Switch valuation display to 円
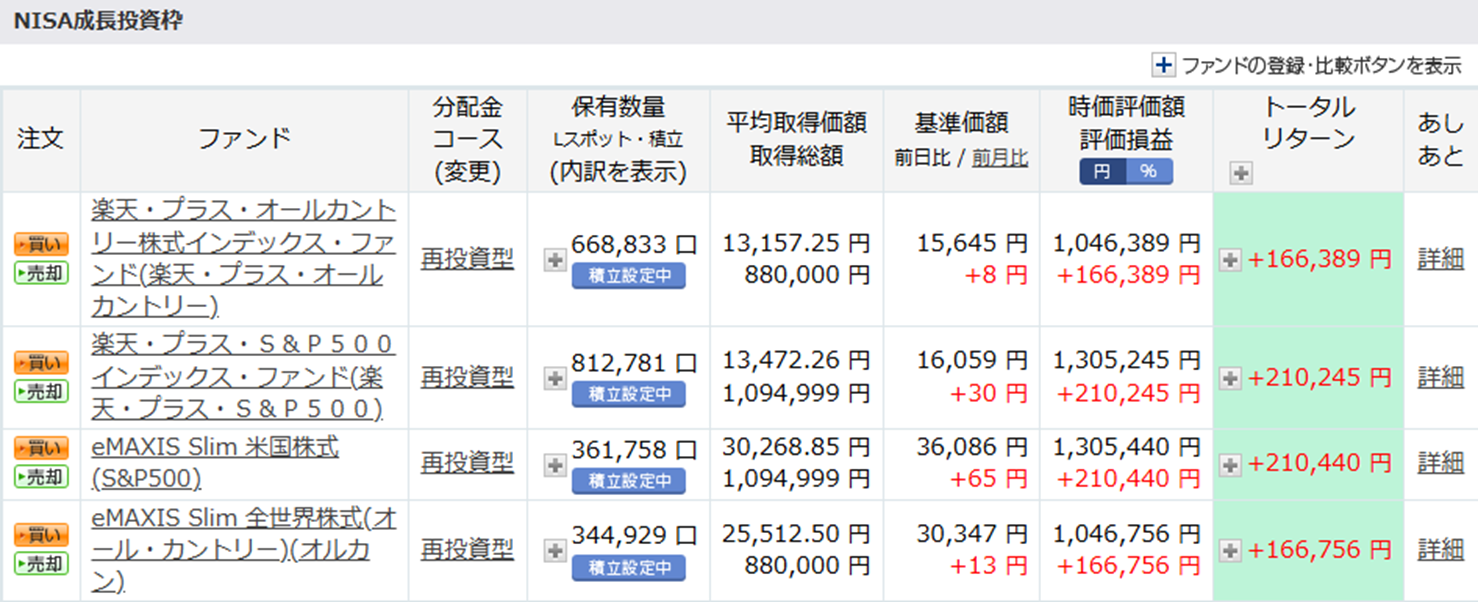 click(1102, 171)
